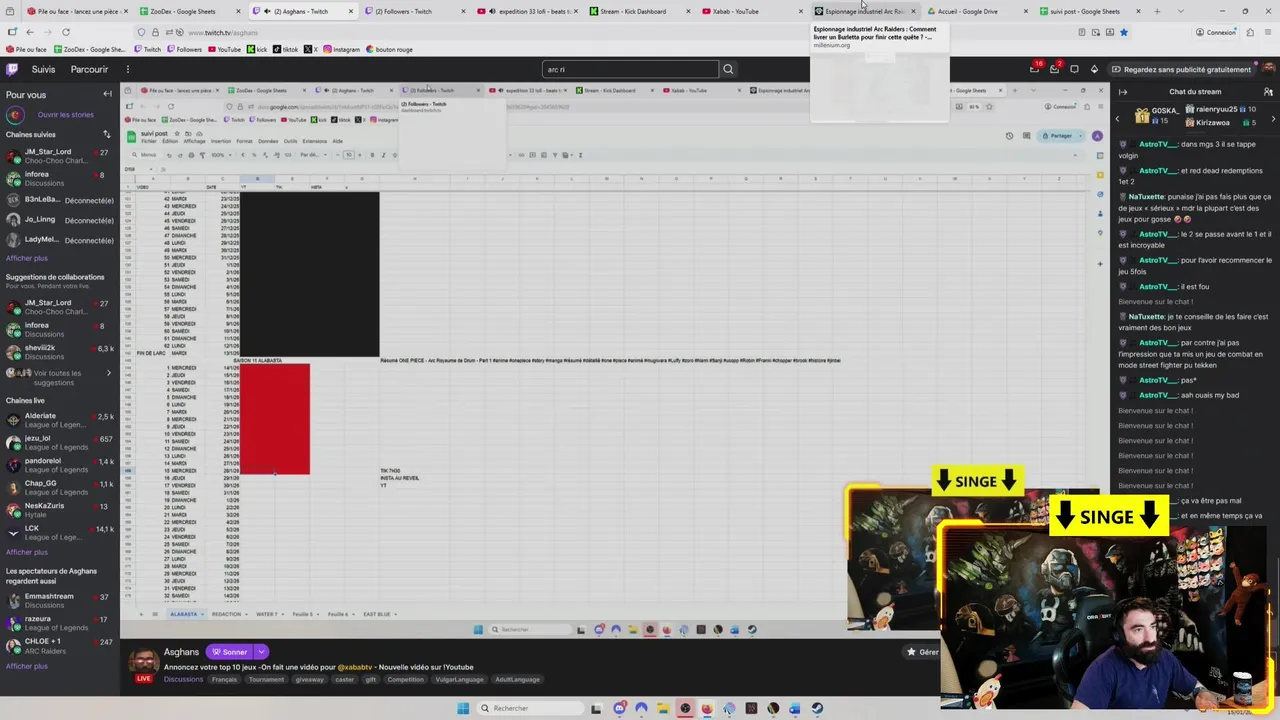Open followed channel B3nLeBa… marked Déconnecté(e)

pos(60,200)
